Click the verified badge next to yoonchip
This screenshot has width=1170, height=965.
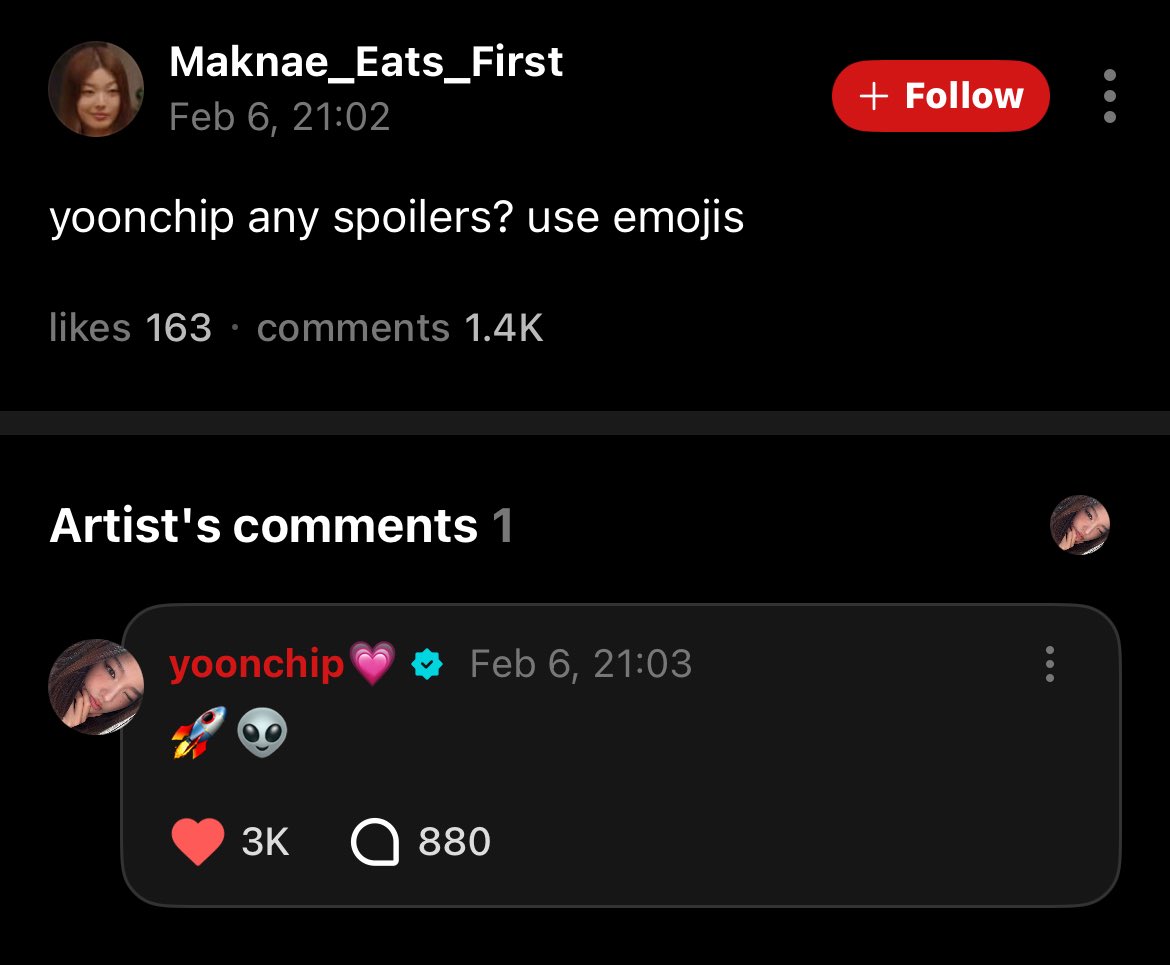click(428, 663)
